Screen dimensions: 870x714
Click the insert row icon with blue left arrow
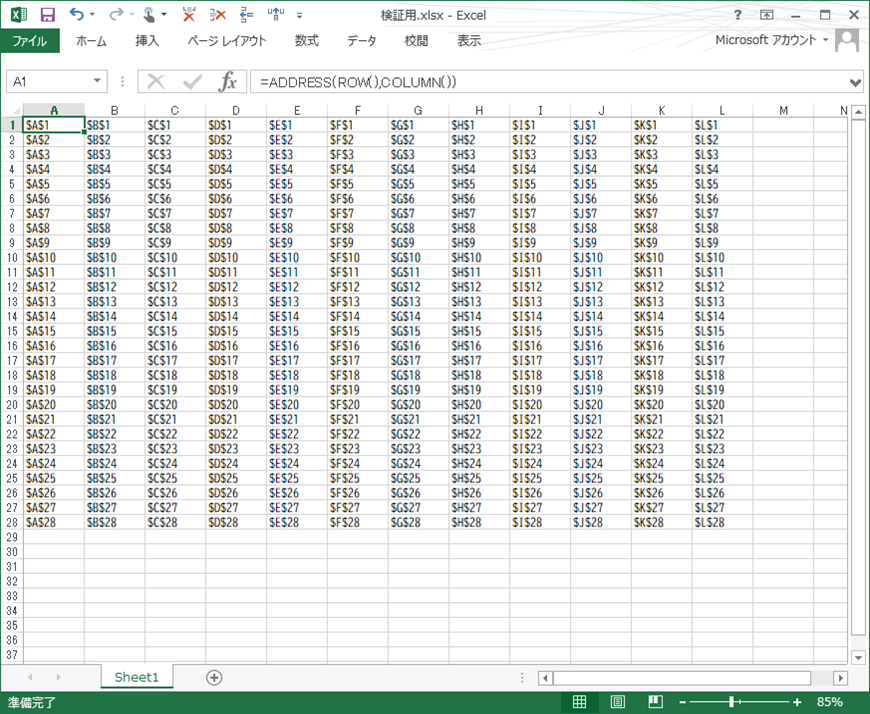[246, 14]
